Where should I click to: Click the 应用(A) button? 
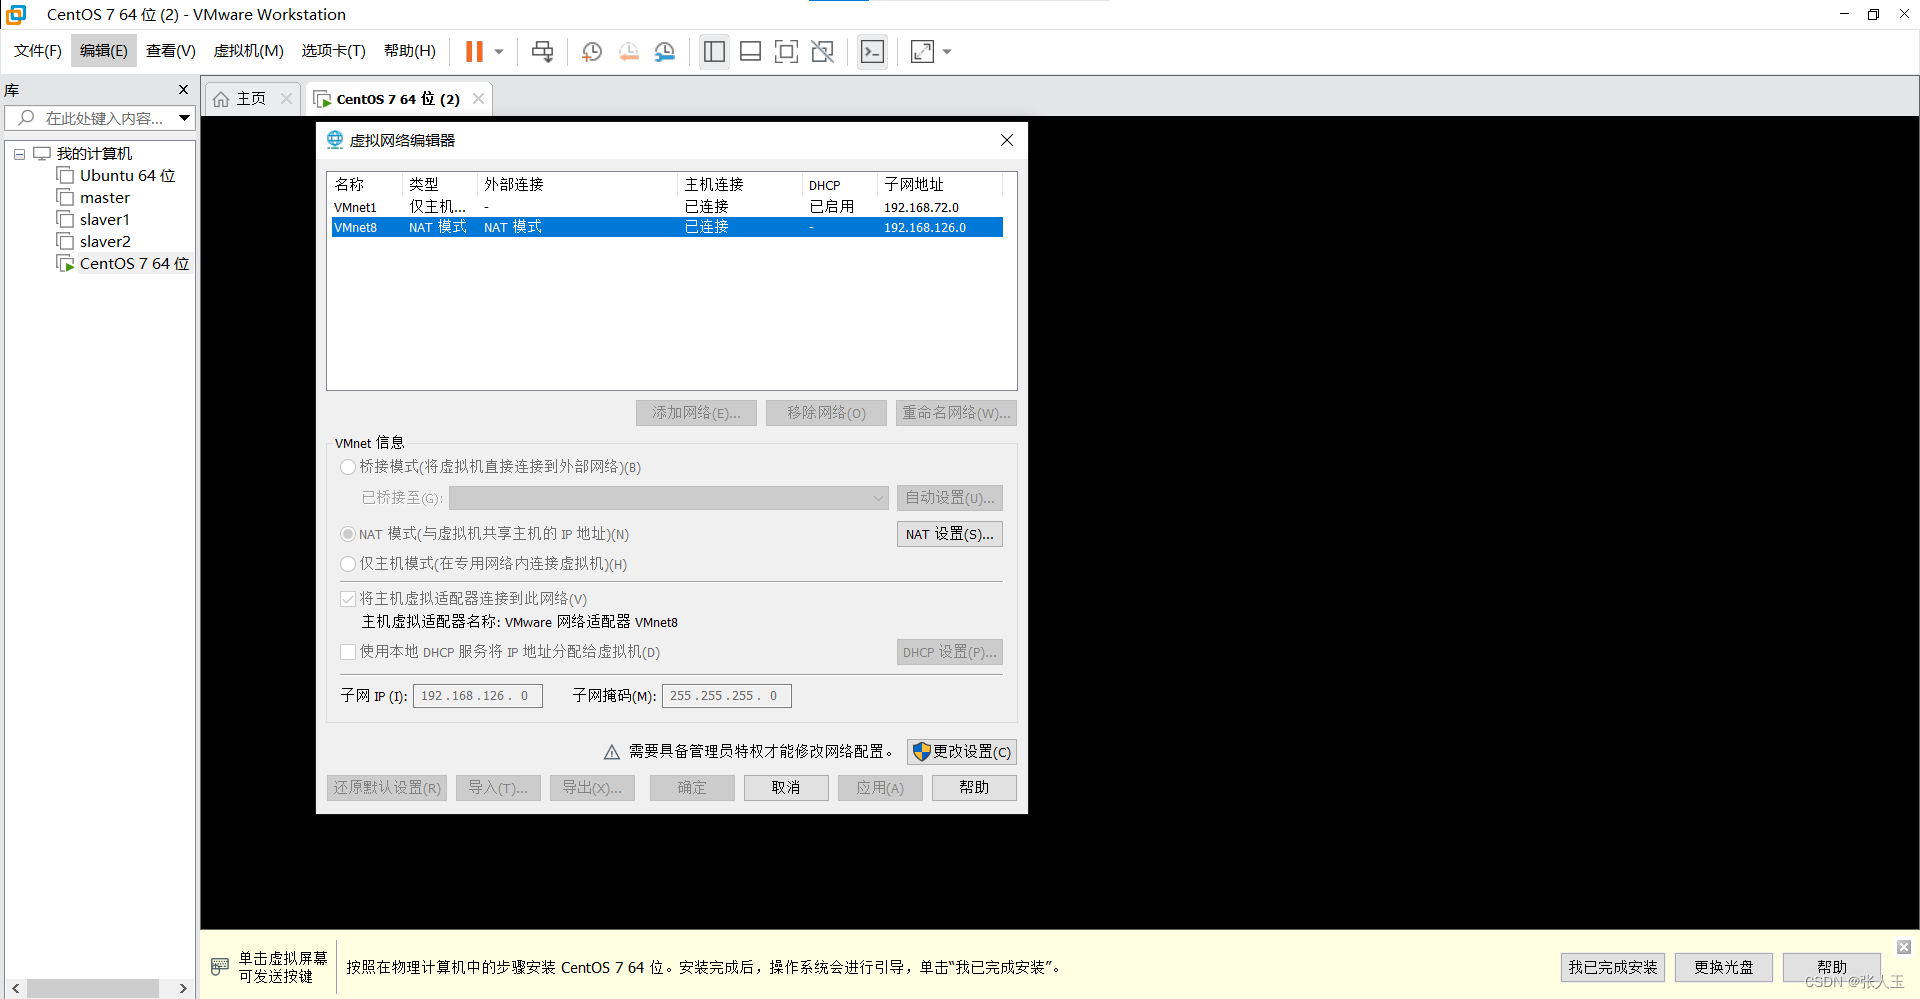880,788
